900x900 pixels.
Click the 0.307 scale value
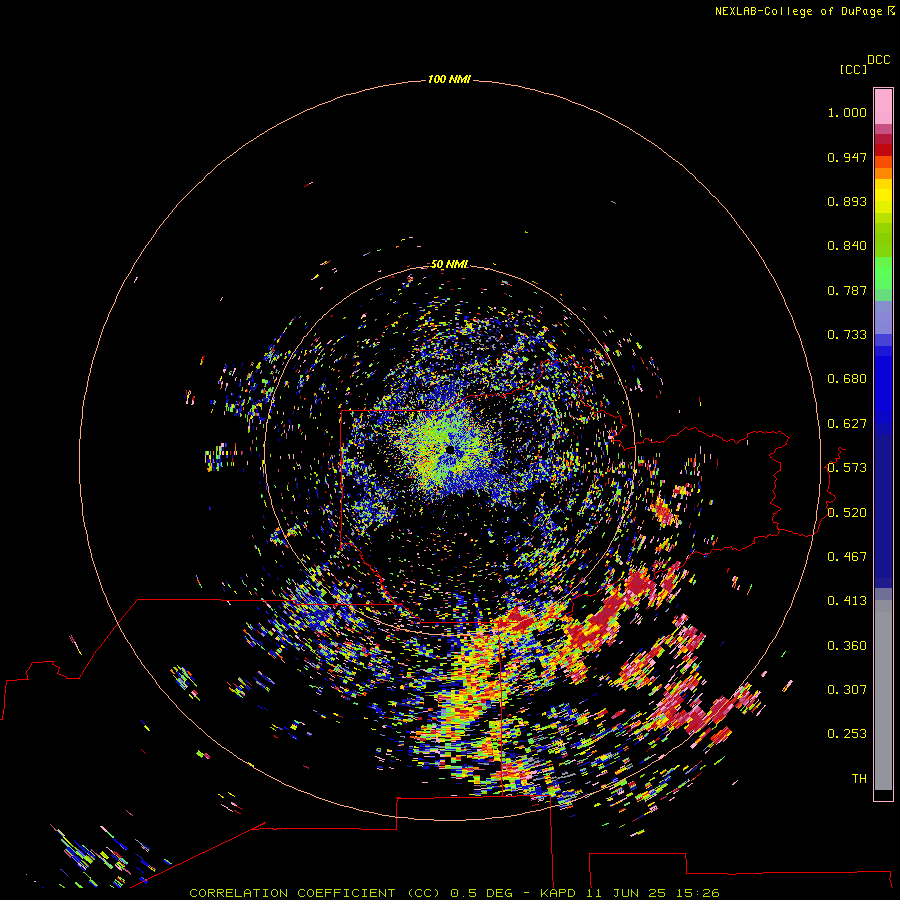tap(847, 690)
